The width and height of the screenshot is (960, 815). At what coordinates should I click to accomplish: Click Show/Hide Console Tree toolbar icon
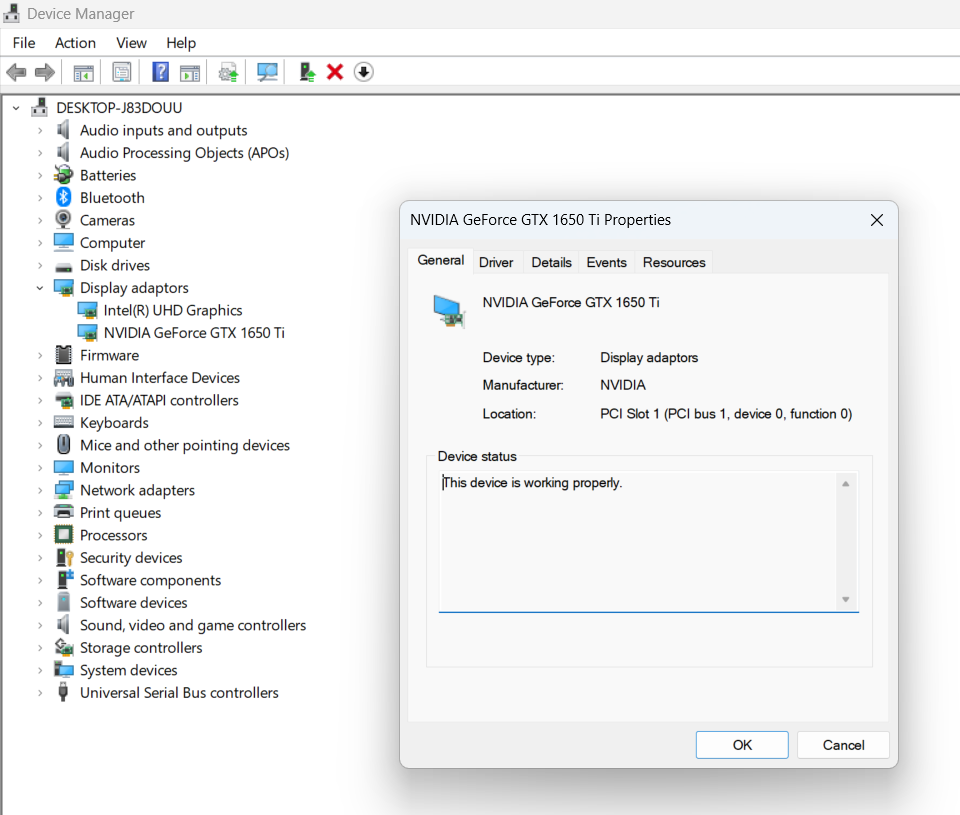83,73
